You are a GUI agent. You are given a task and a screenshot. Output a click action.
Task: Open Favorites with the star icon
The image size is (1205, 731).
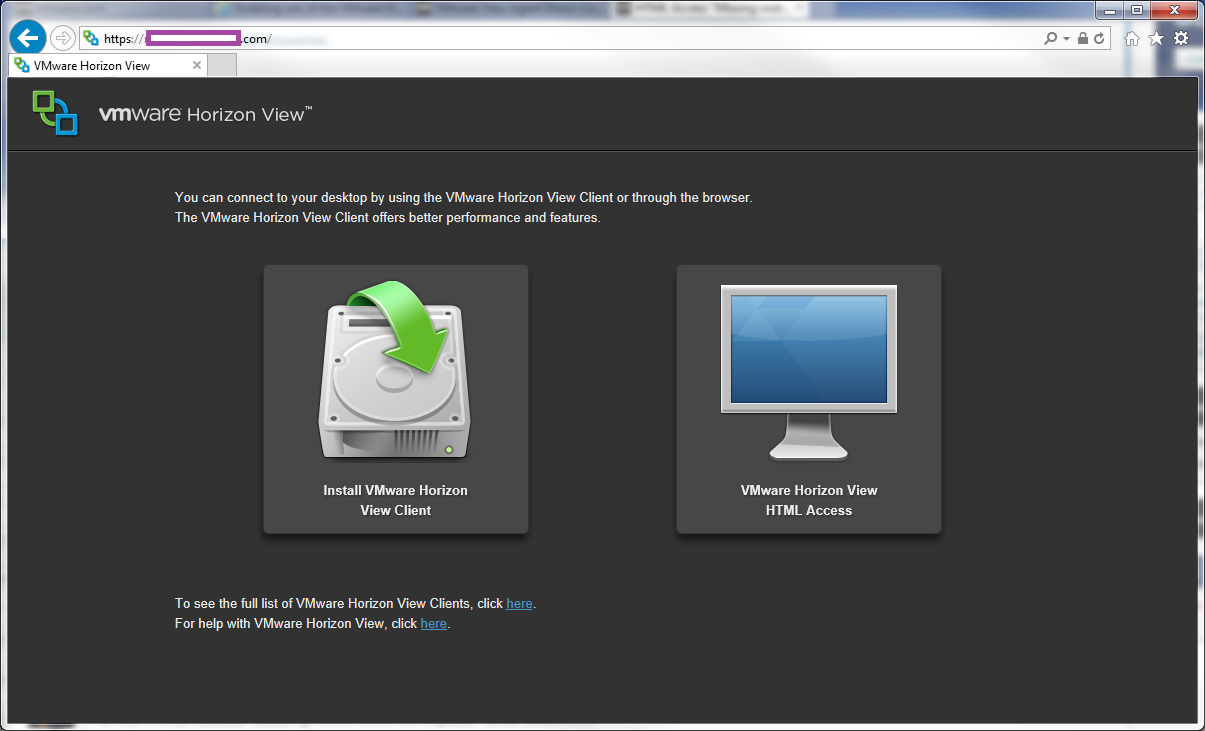[1156, 38]
